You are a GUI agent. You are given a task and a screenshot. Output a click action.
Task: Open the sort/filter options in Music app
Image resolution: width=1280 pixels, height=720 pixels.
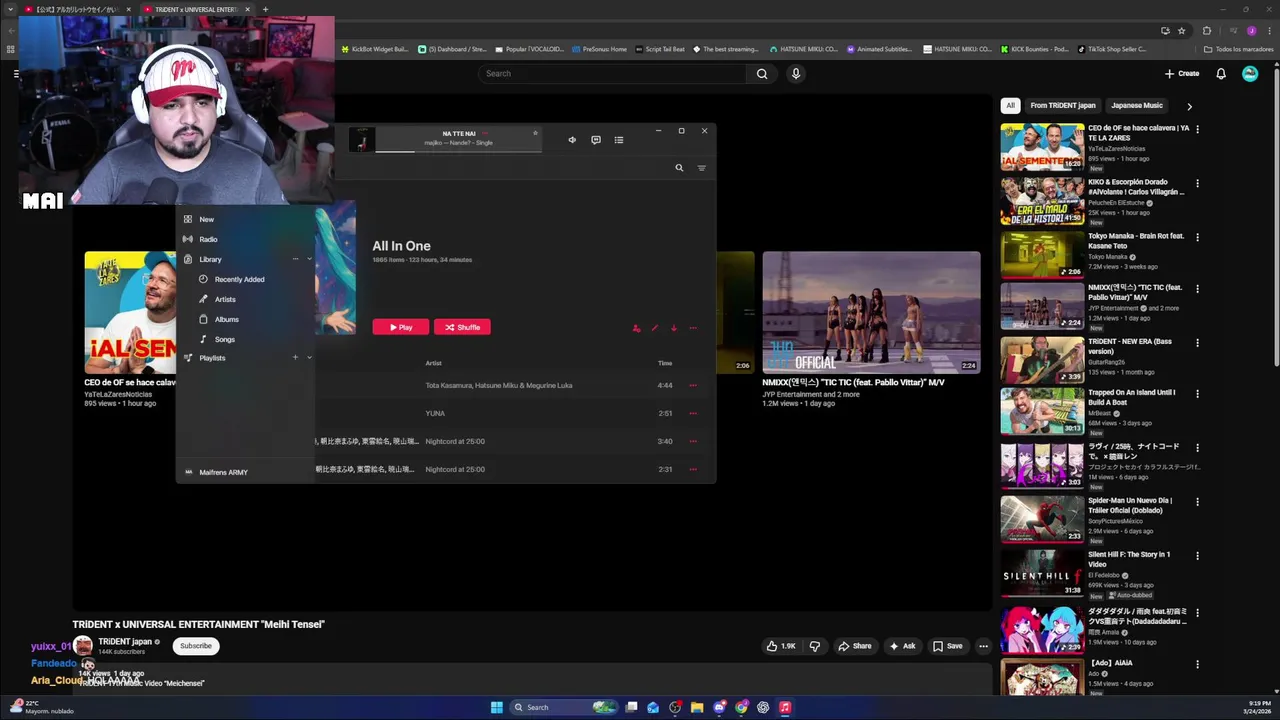(x=701, y=168)
